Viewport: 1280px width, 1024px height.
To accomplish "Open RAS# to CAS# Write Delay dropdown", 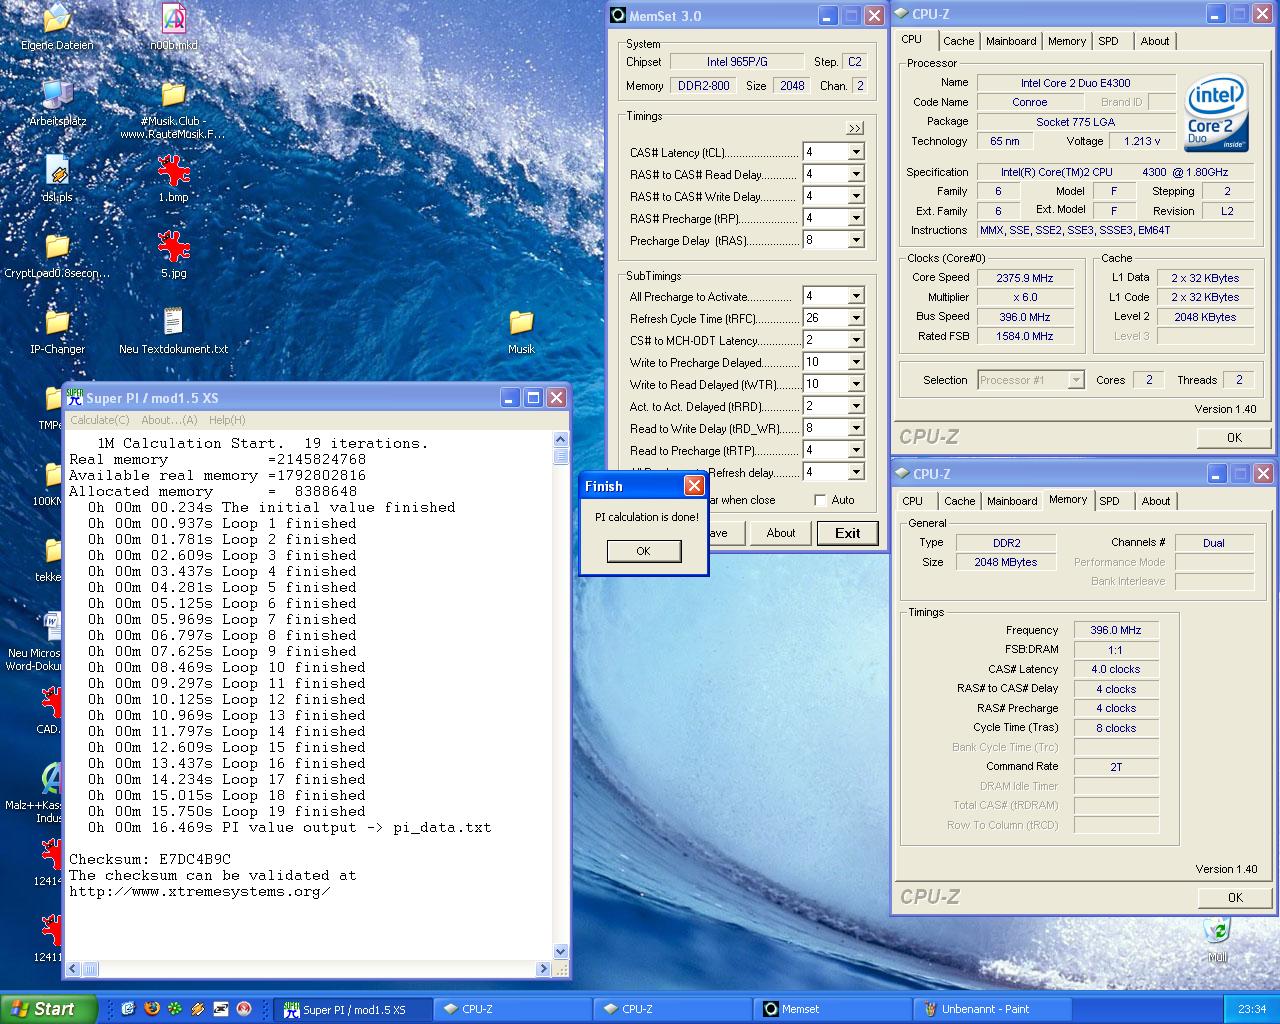I will click(x=856, y=196).
